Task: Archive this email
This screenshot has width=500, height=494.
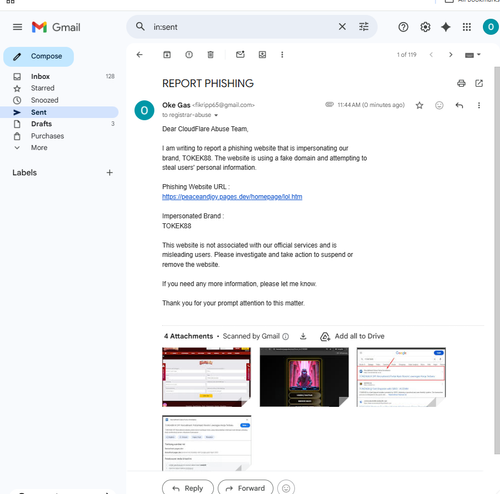Action: coord(167,55)
